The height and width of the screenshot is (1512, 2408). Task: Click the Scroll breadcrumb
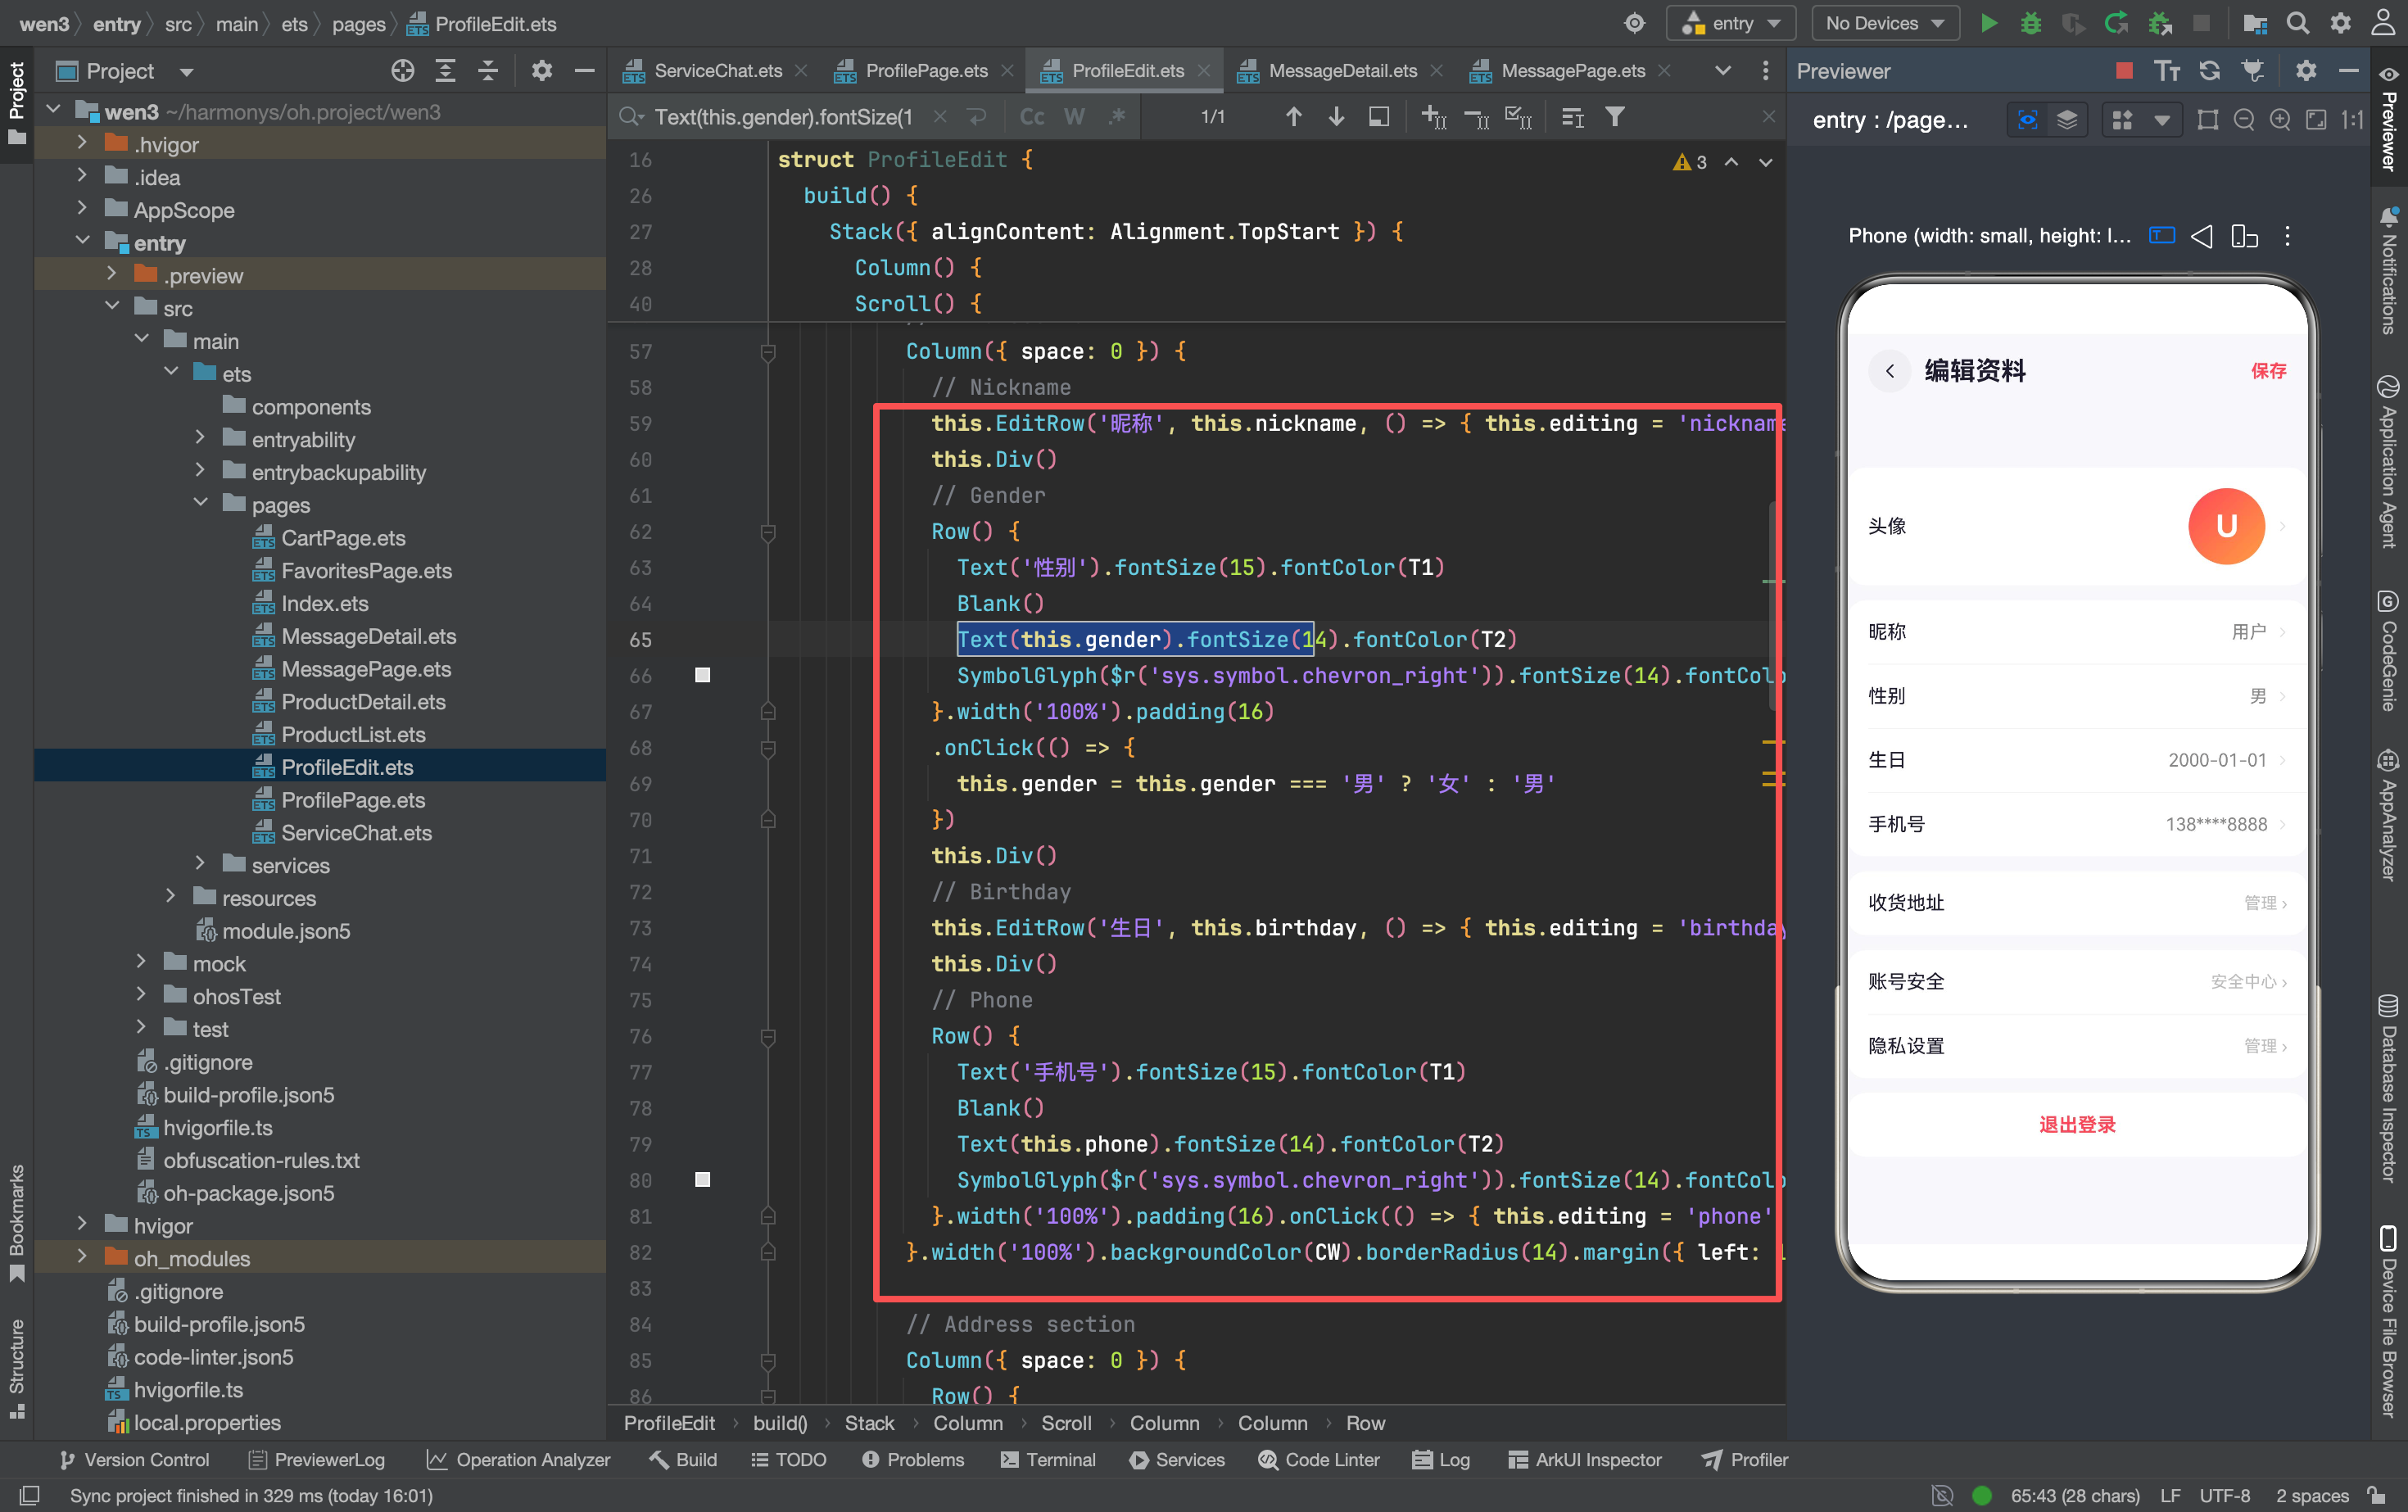[1066, 1422]
